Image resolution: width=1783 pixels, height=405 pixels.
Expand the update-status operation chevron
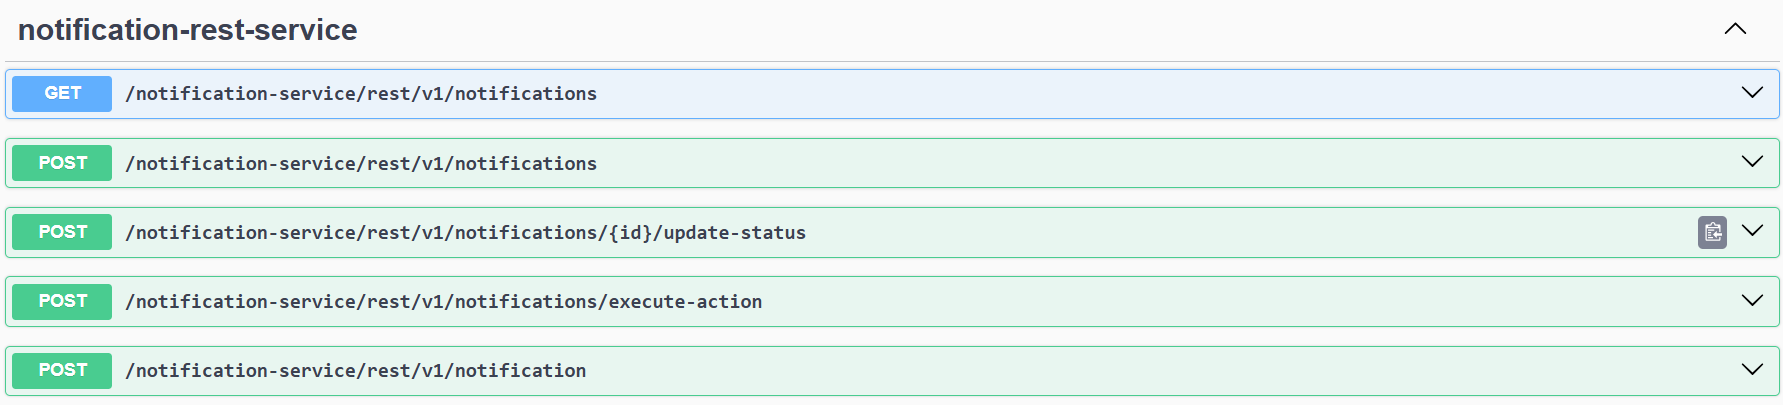1752,230
